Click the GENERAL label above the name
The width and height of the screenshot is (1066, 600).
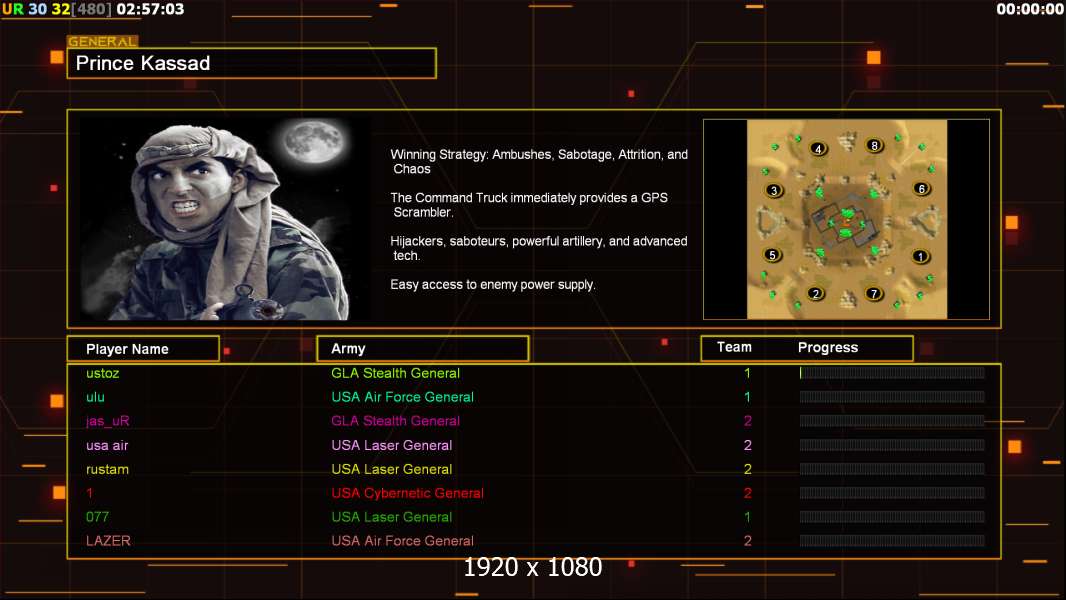[x=102, y=41]
